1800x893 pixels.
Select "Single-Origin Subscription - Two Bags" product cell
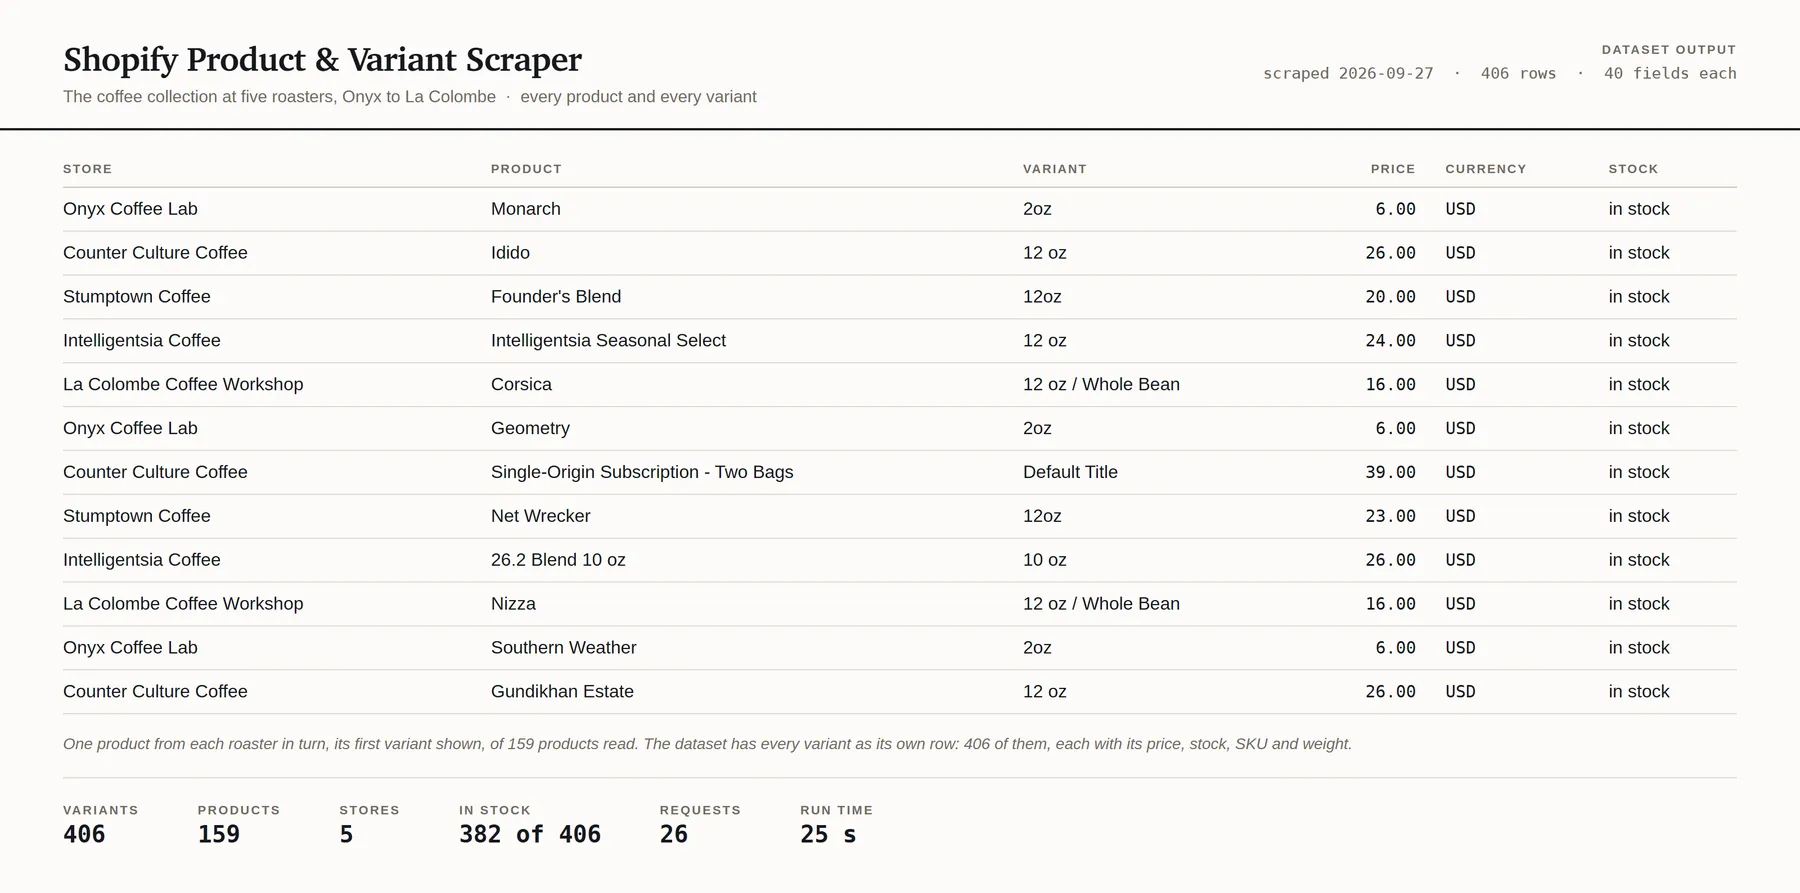[642, 473]
